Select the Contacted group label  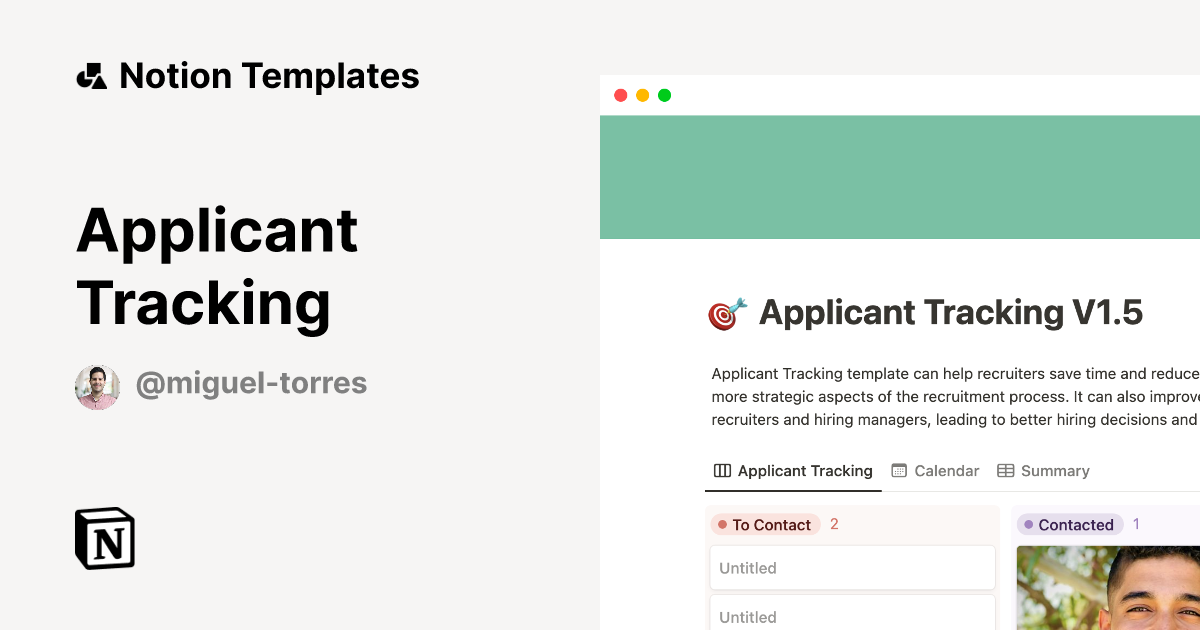point(1077,524)
